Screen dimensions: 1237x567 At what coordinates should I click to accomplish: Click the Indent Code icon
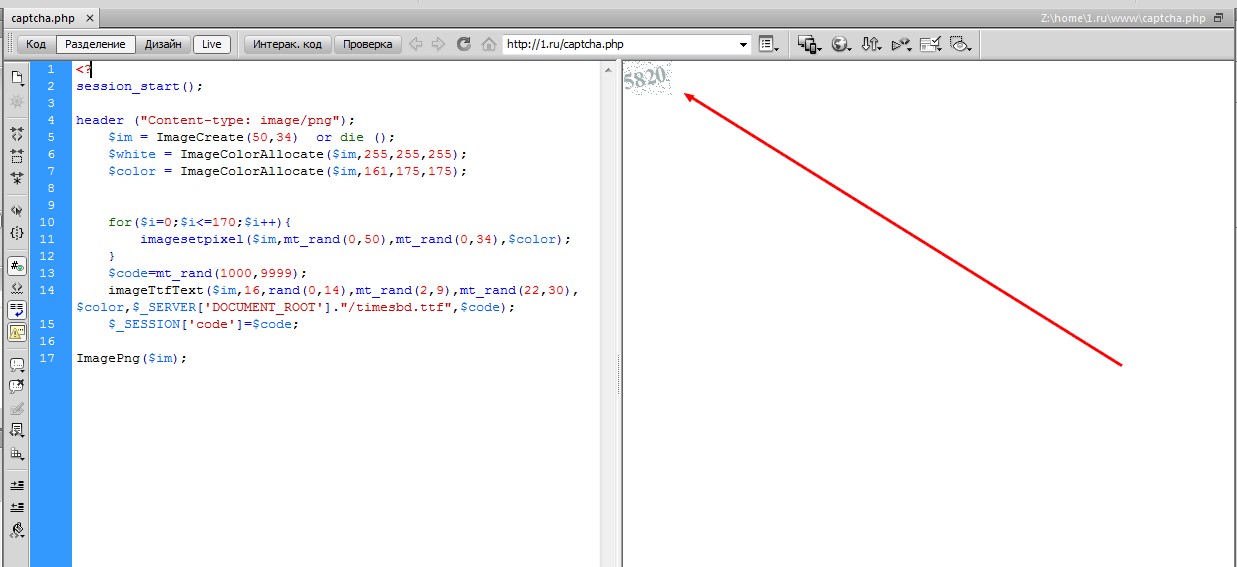(17, 484)
